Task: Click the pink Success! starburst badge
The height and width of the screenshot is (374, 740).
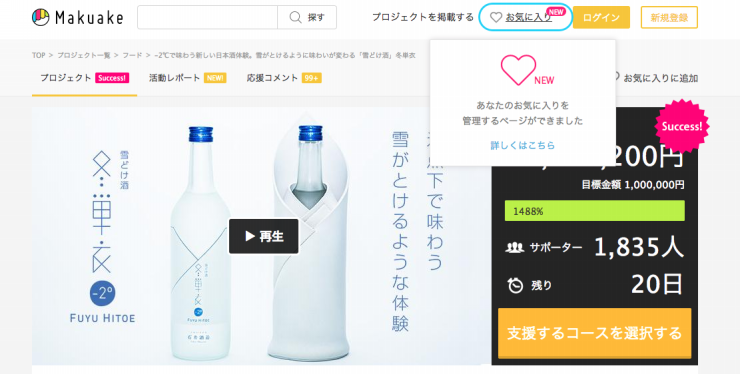Action: [681, 126]
